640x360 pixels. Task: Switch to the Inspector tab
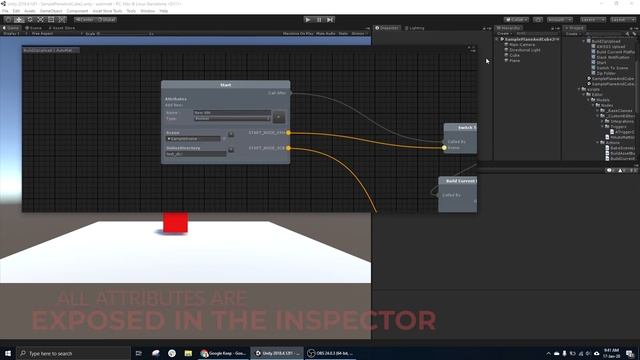click(x=387, y=28)
